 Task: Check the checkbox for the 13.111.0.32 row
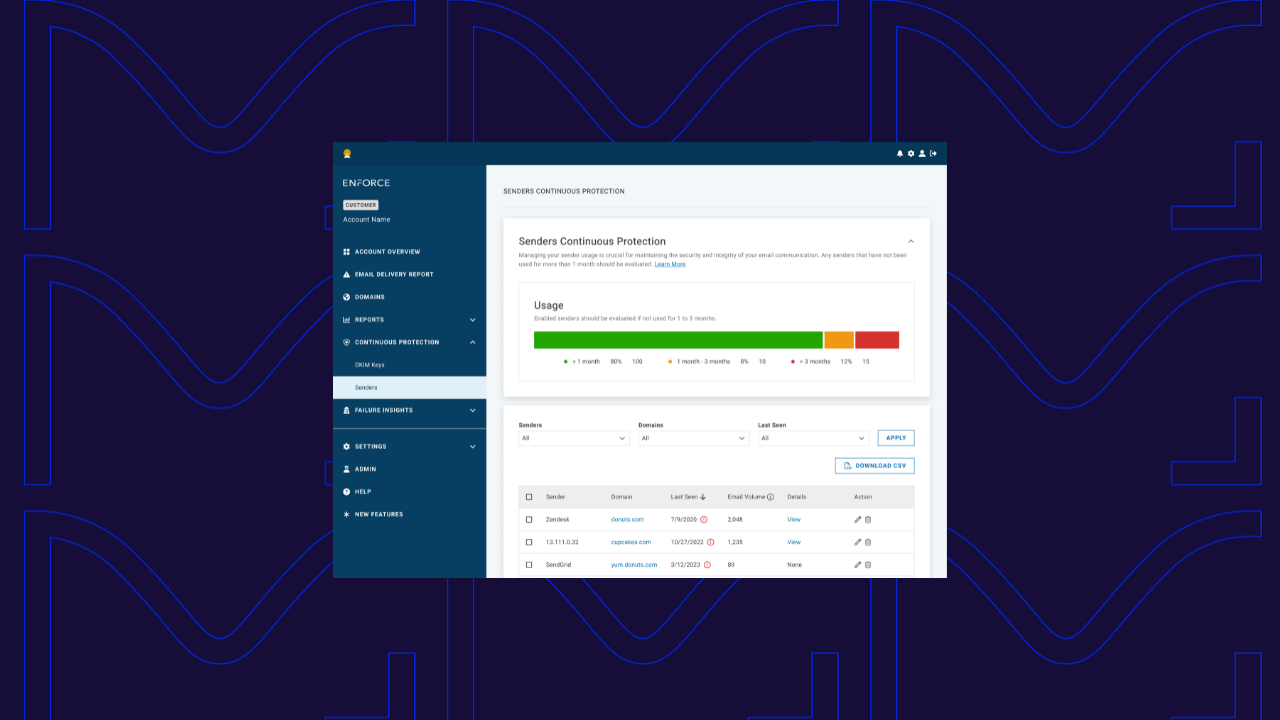(x=529, y=542)
